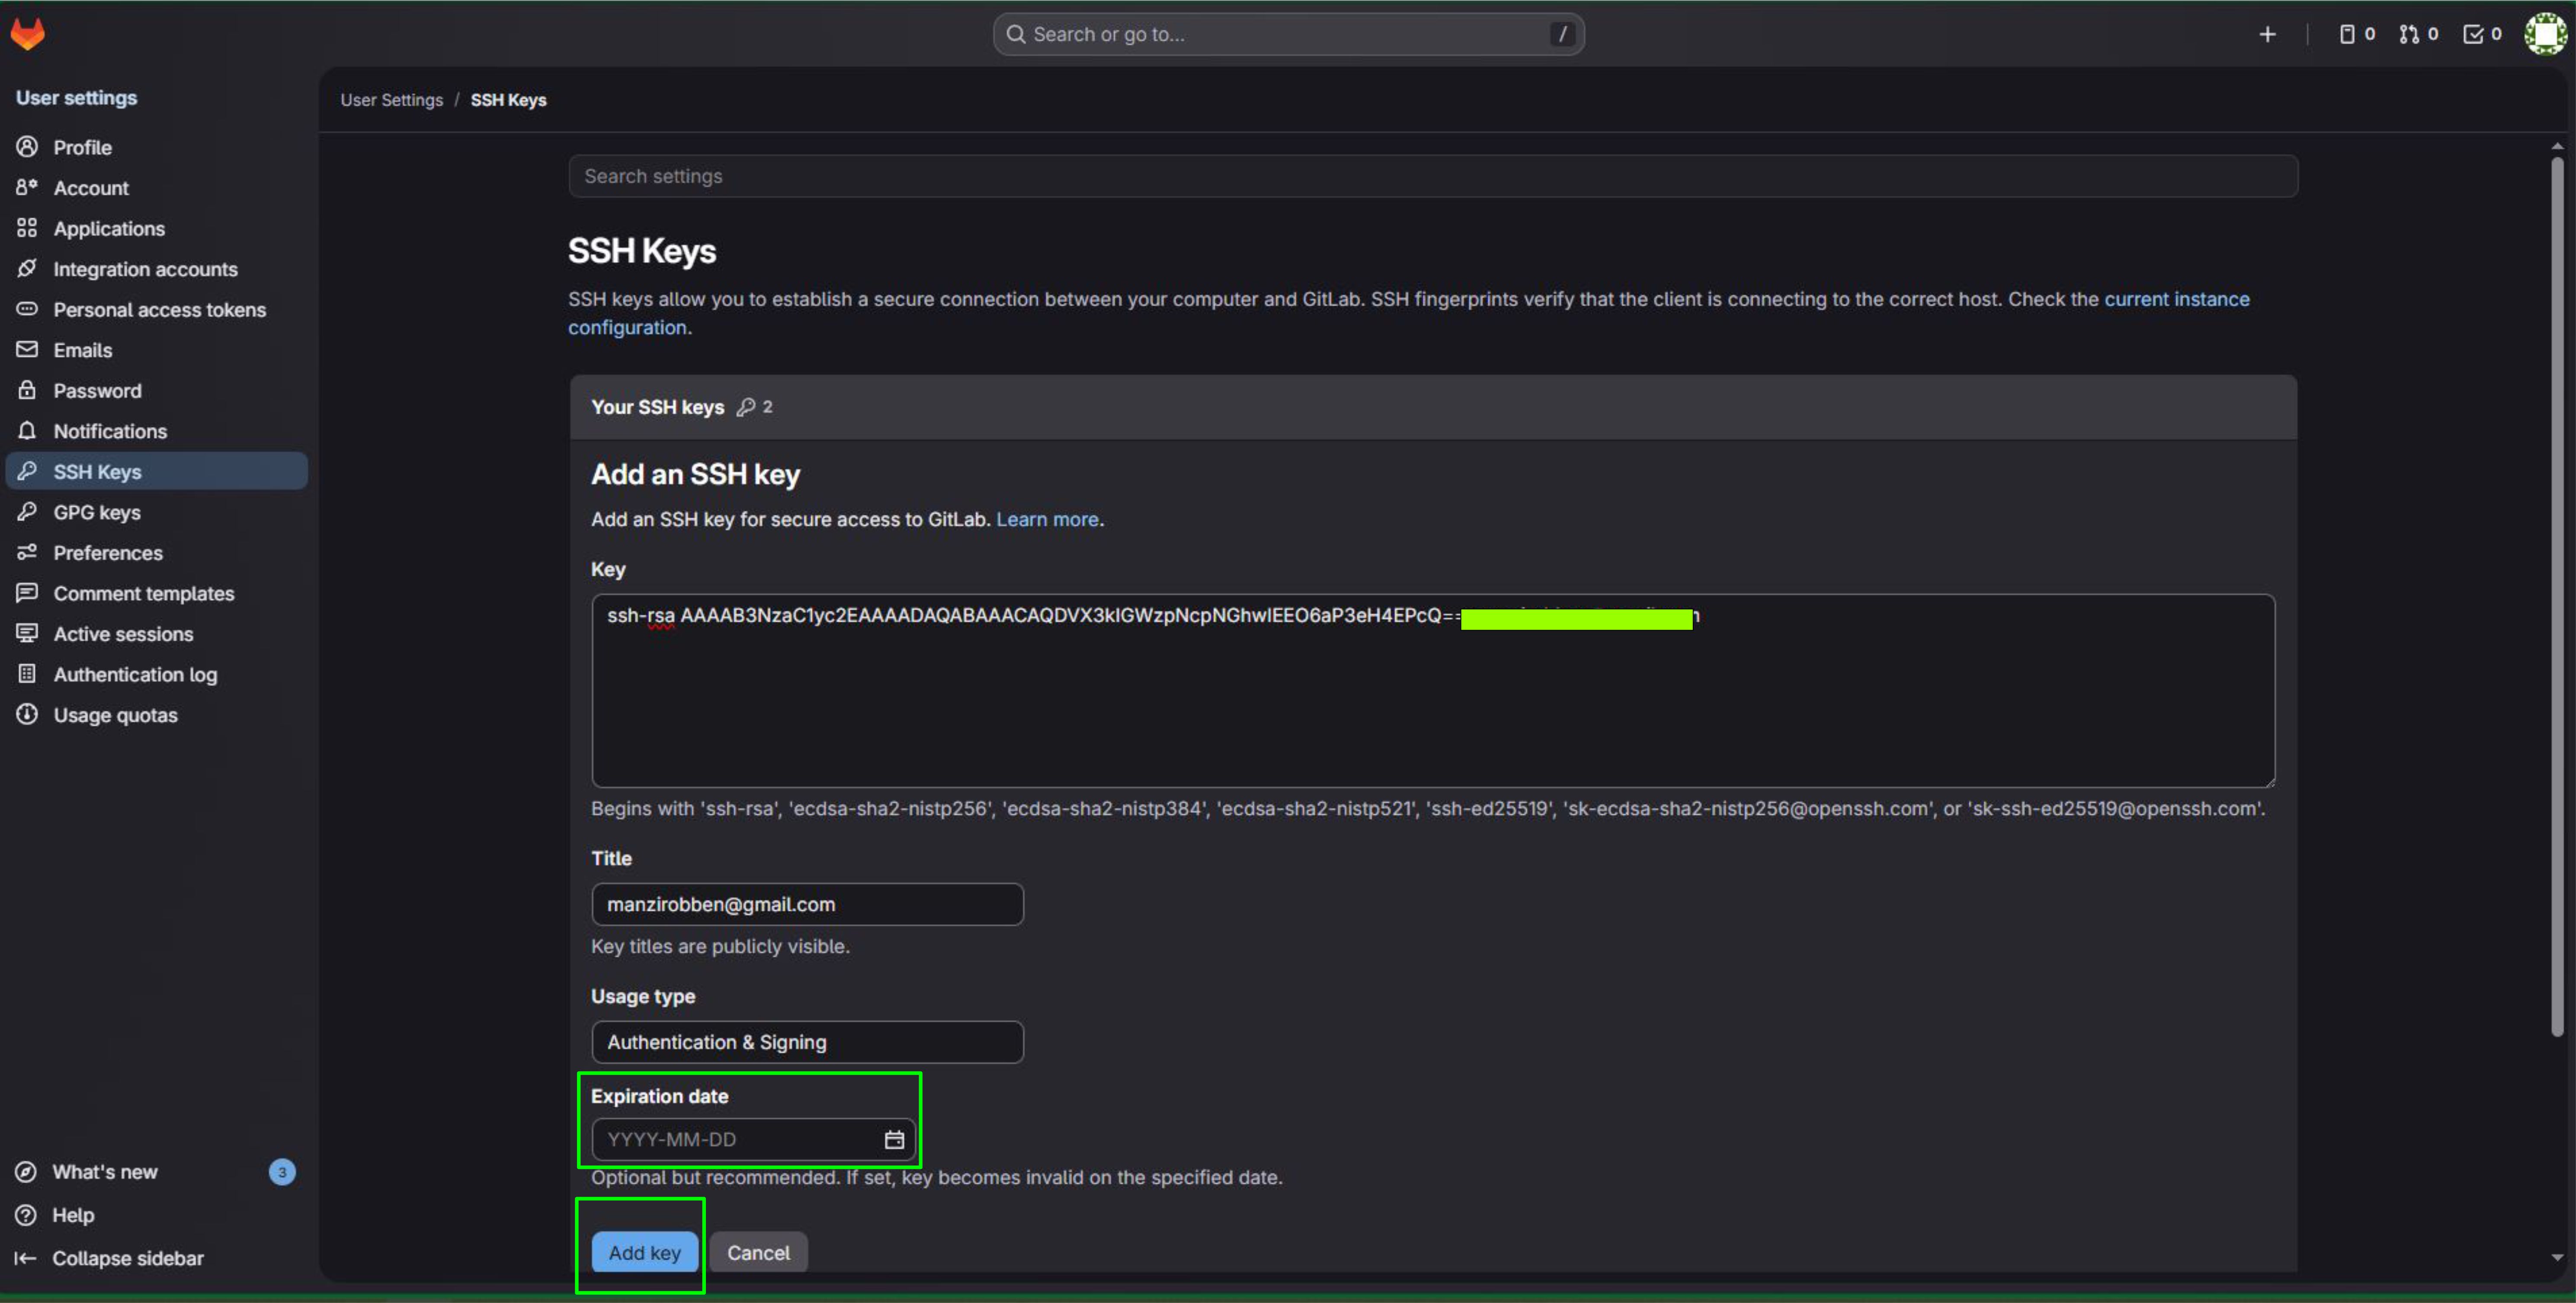
Task: Click the Add key button
Action: [644, 1252]
